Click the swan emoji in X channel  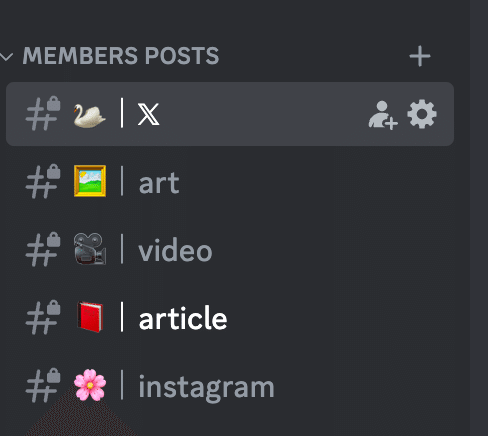pyautogui.click(x=89, y=115)
